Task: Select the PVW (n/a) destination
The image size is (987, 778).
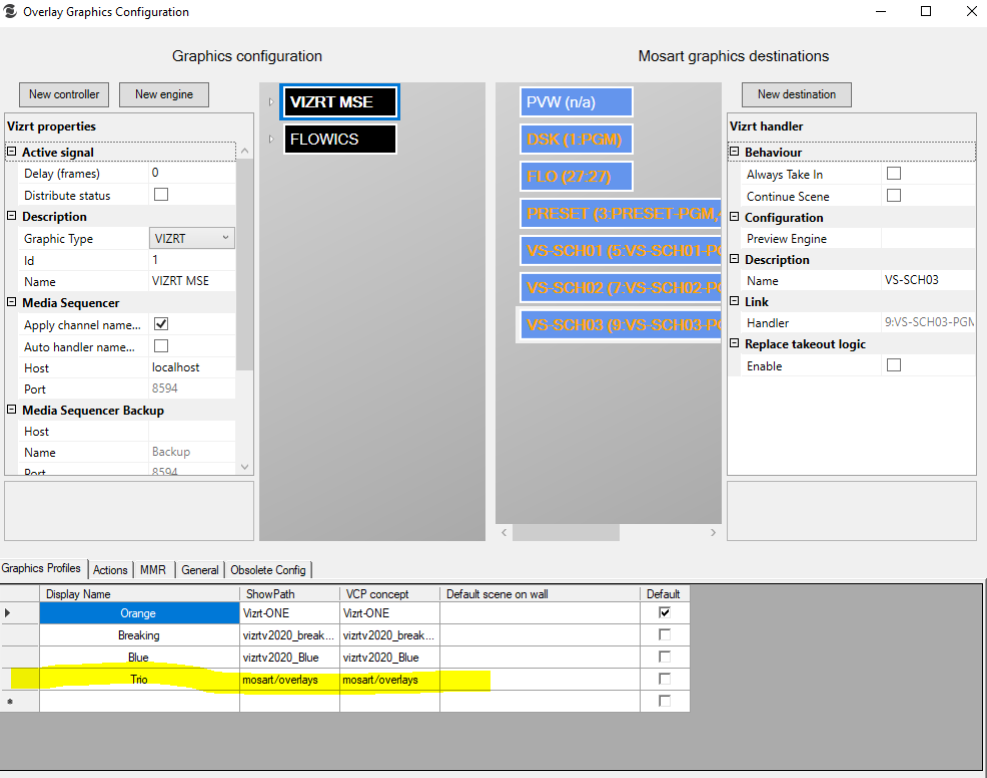Action: [x=576, y=102]
